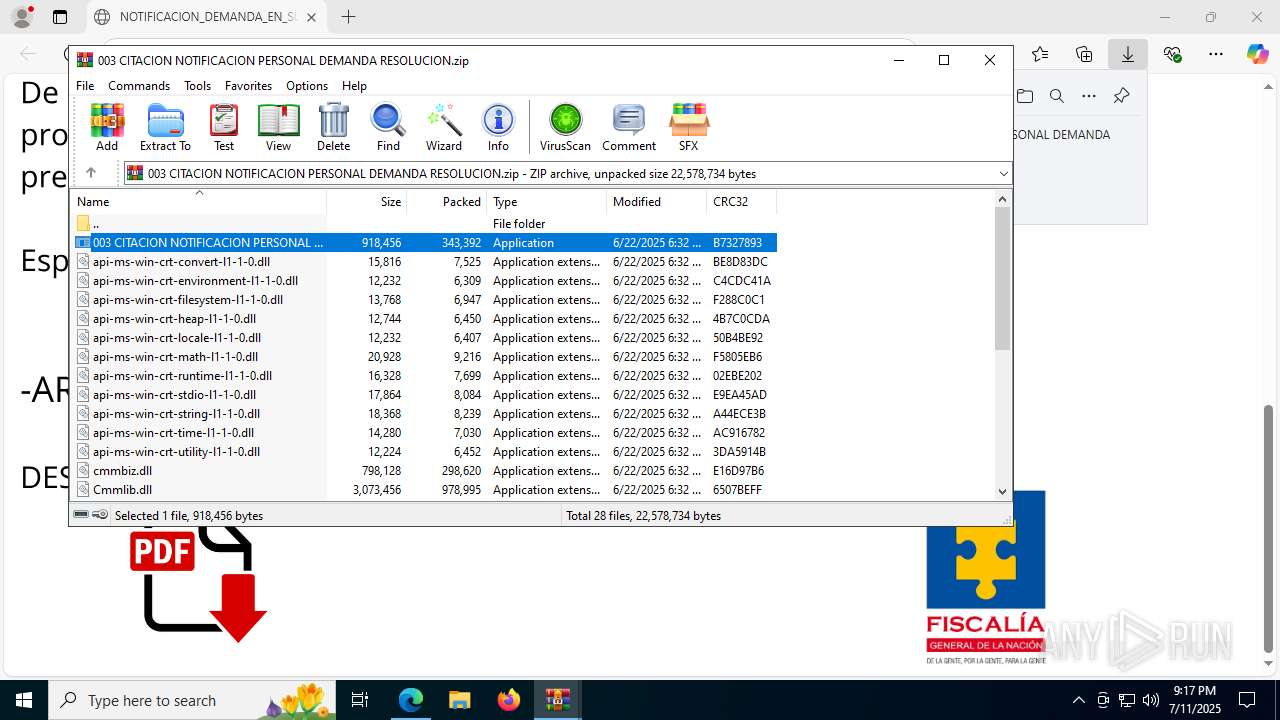Screen dimensions: 1280x720
Task: Add an archive Comment
Action: click(x=629, y=127)
